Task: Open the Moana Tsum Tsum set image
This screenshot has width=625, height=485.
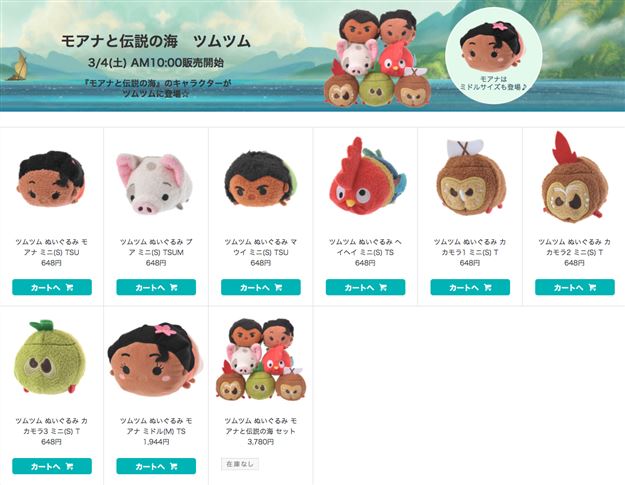Action: click(261, 359)
